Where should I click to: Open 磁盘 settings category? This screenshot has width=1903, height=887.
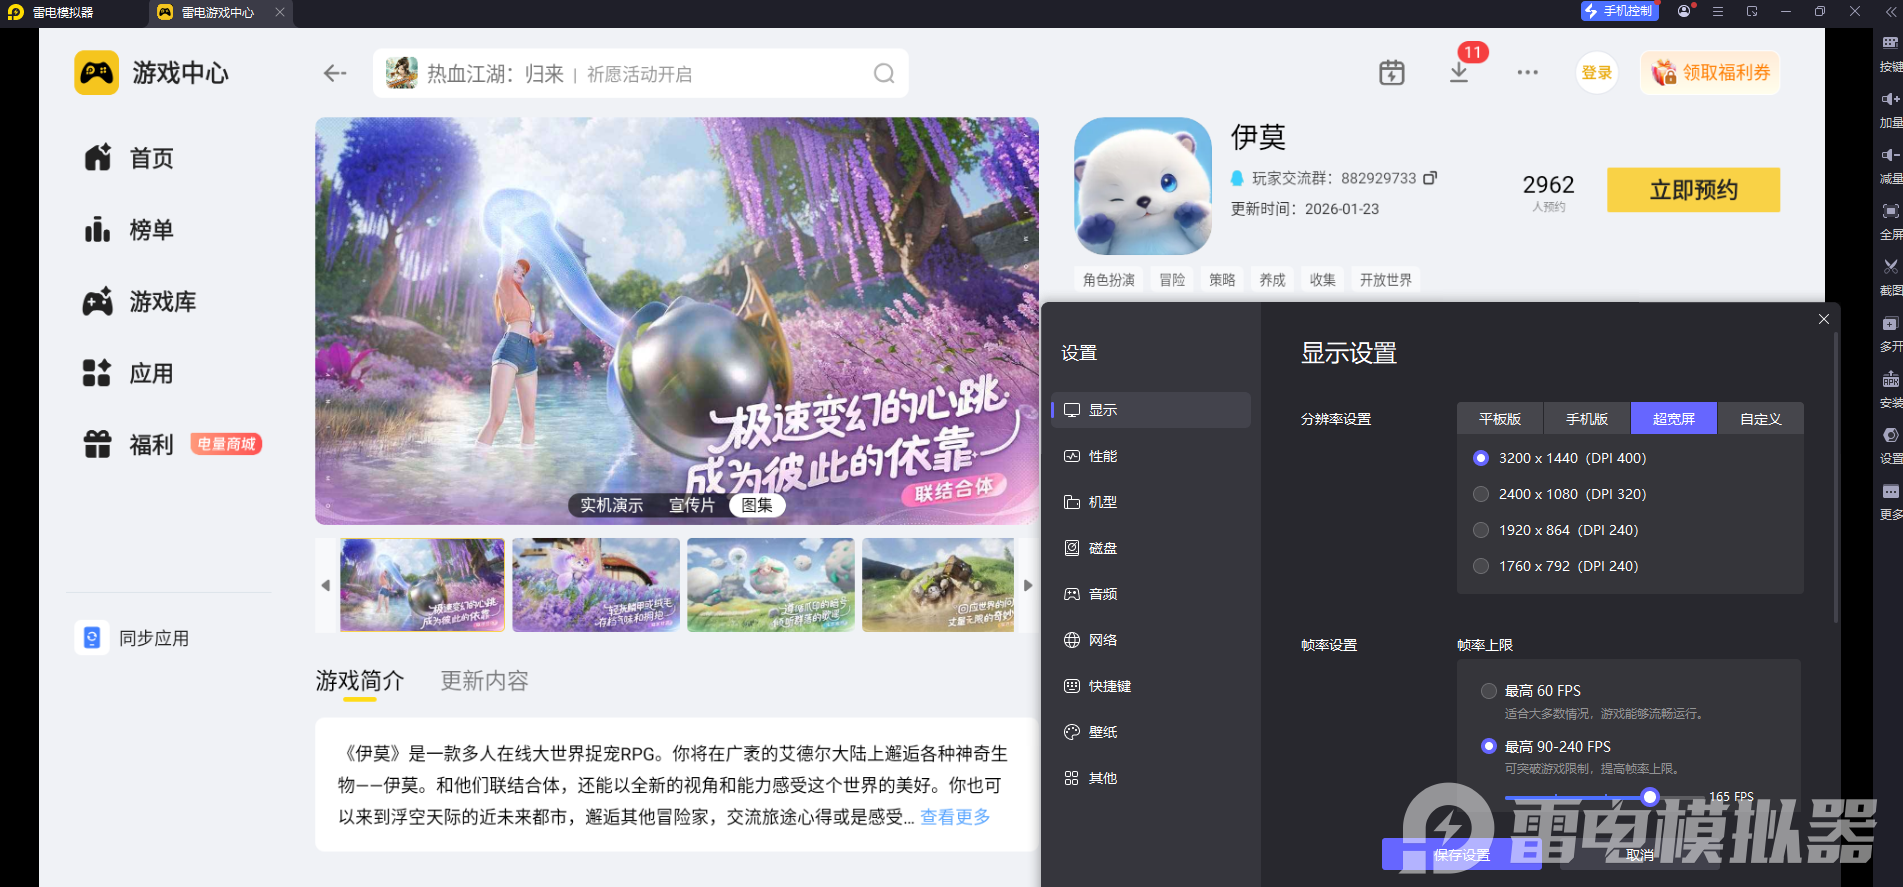[x=1151, y=548]
